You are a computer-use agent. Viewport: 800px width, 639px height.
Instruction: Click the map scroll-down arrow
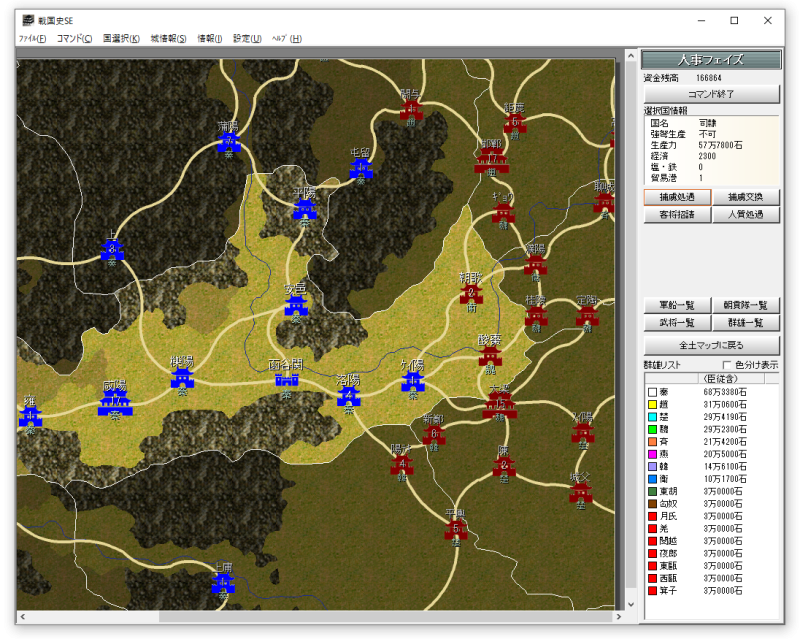point(631,604)
